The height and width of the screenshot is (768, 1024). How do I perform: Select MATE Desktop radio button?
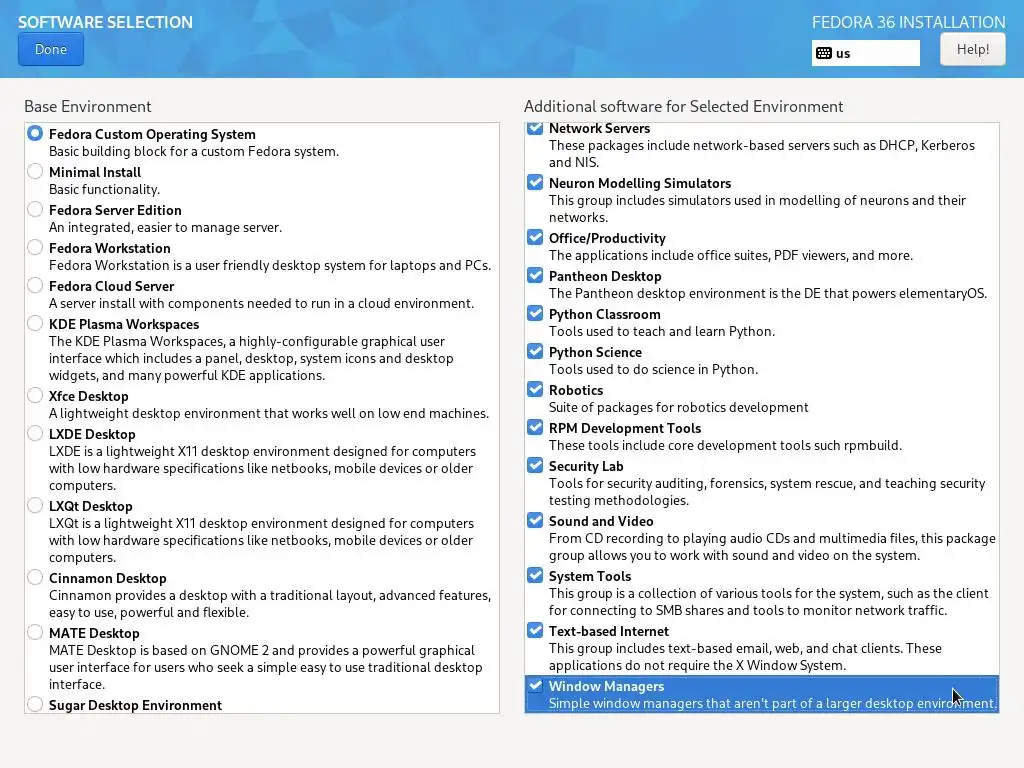tap(35, 632)
